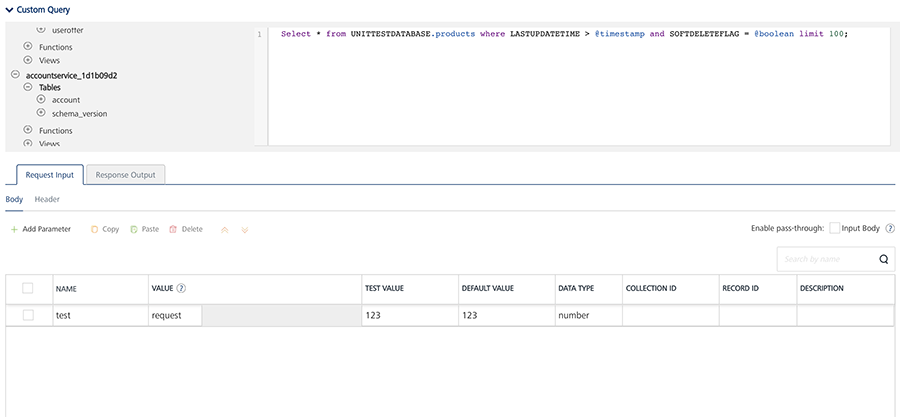Collapse the Custom Query section
900x417 pixels.
9,9
